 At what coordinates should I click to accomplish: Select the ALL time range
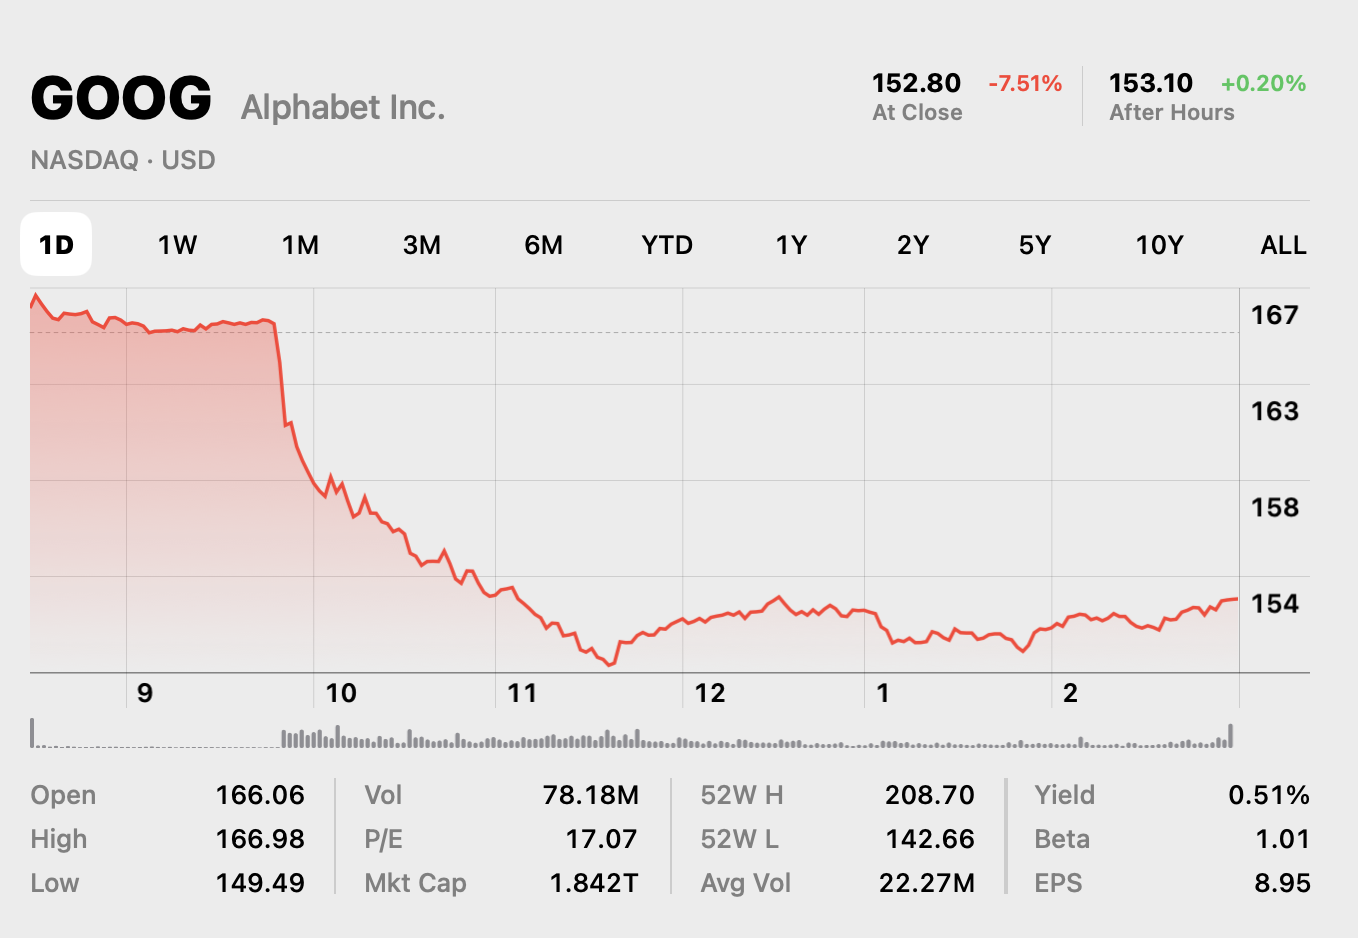click(1284, 245)
